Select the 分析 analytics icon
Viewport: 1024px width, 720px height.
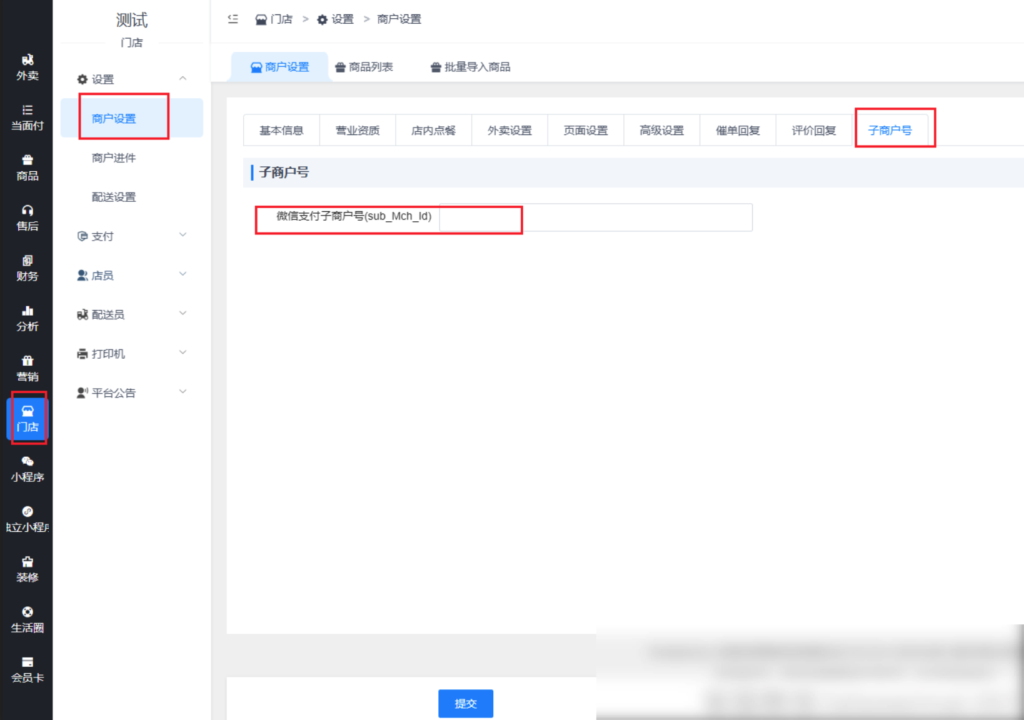click(x=26, y=318)
